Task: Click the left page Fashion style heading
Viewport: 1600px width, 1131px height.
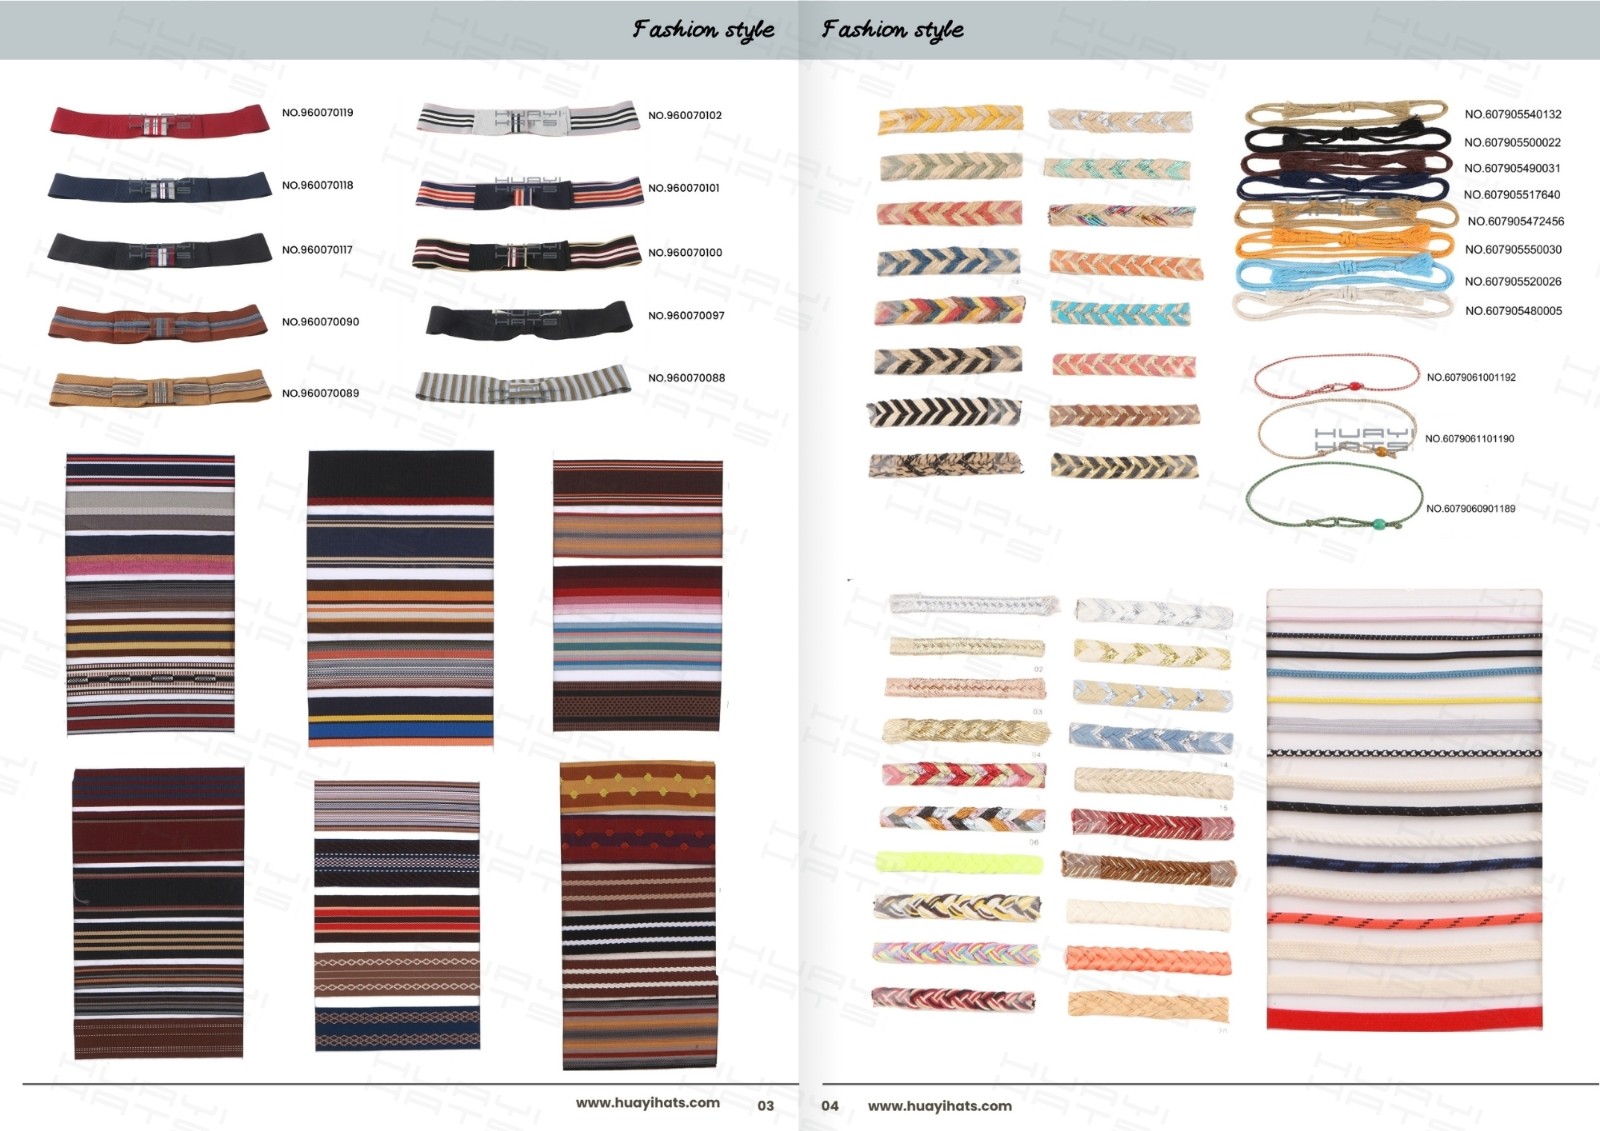Action: point(703,30)
